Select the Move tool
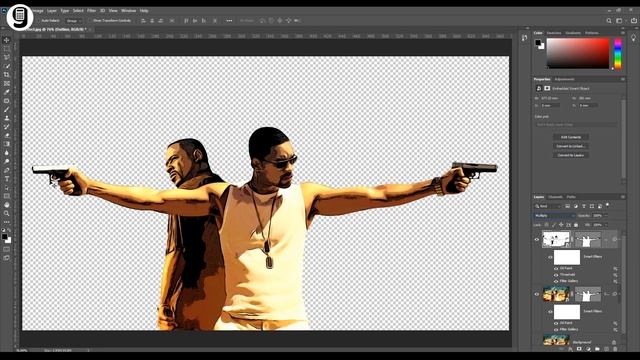 7,40
